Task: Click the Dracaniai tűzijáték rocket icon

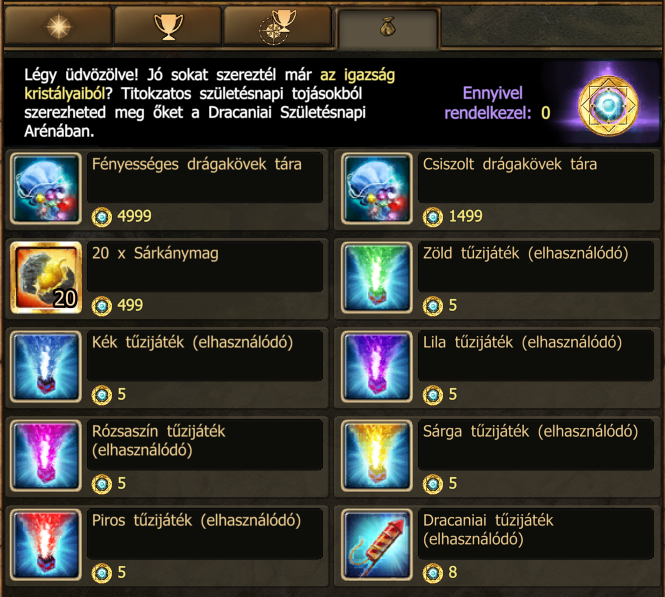Action: (377, 544)
